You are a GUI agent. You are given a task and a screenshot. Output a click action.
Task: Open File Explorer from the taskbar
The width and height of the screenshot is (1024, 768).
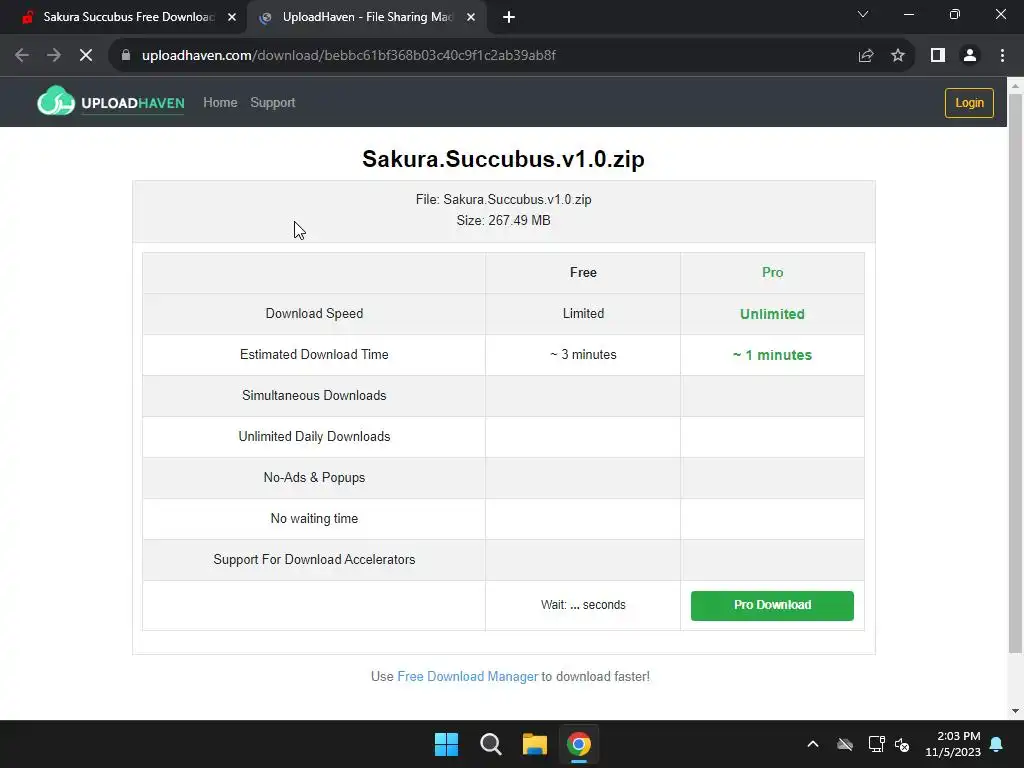pyautogui.click(x=534, y=744)
